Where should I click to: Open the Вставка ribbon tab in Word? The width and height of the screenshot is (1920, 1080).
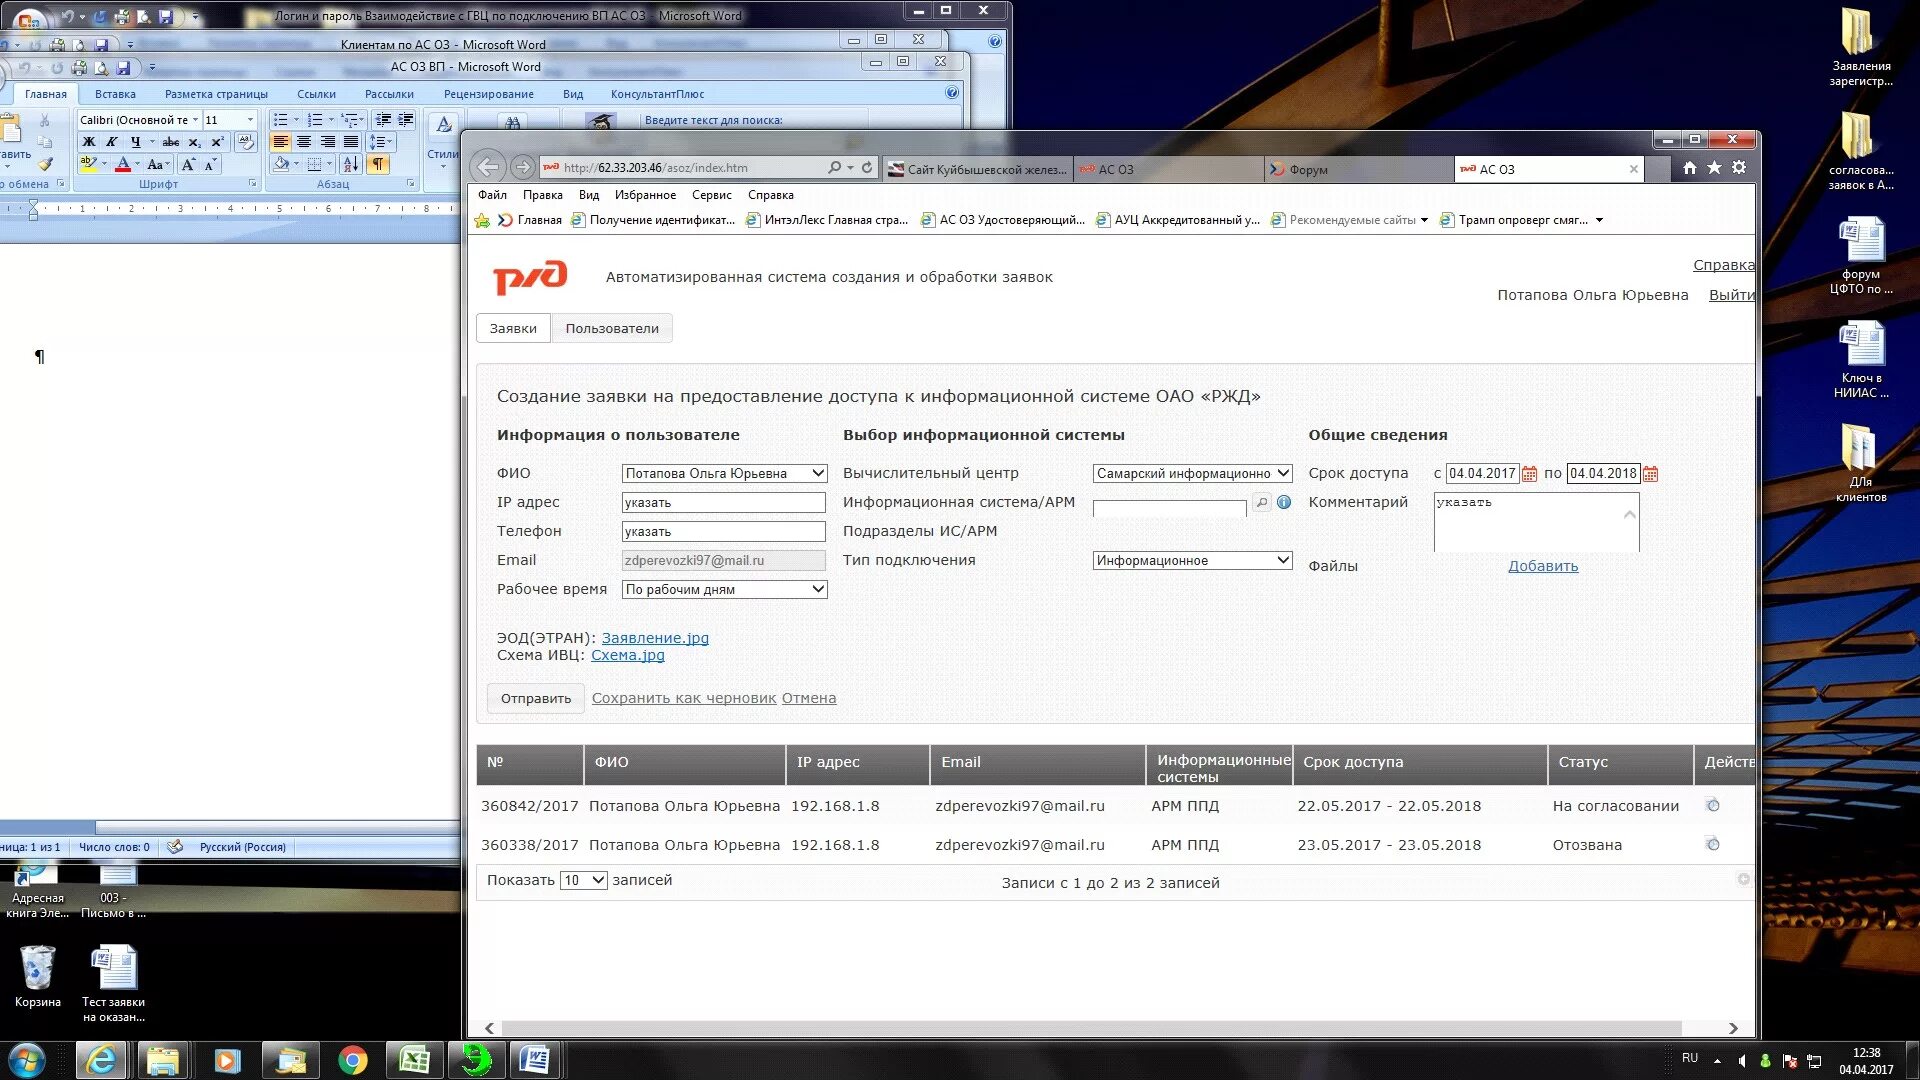pos(115,94)
